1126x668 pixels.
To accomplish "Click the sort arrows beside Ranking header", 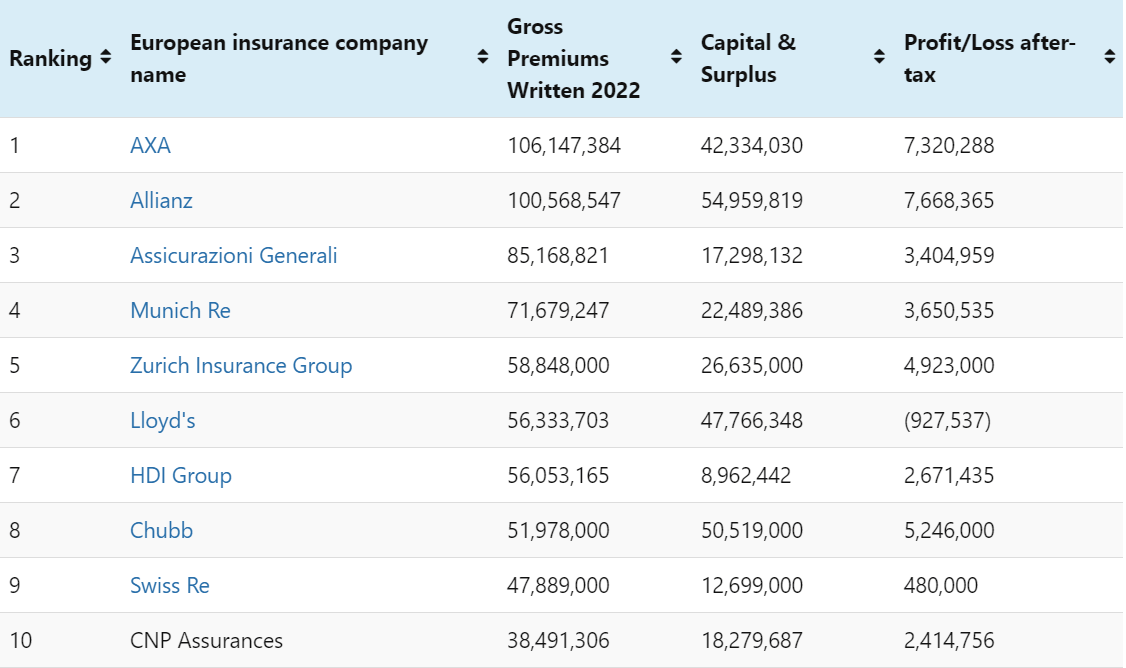I will [106, 59].
